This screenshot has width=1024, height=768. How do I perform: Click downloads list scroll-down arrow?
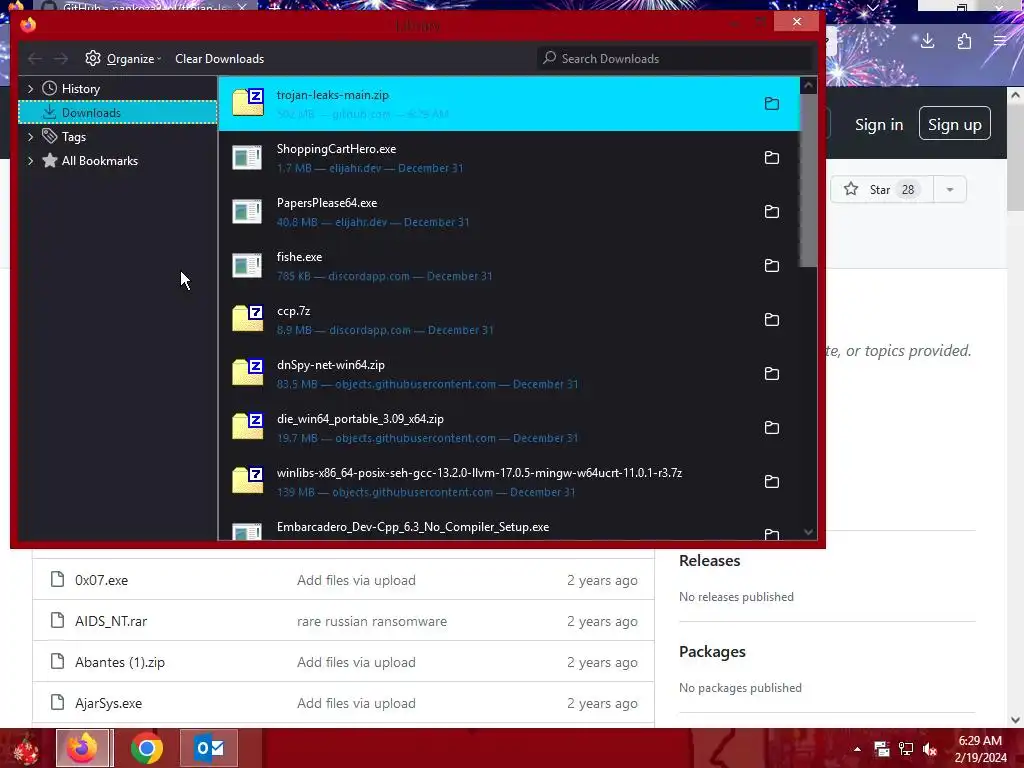click(x=808, y=532)
